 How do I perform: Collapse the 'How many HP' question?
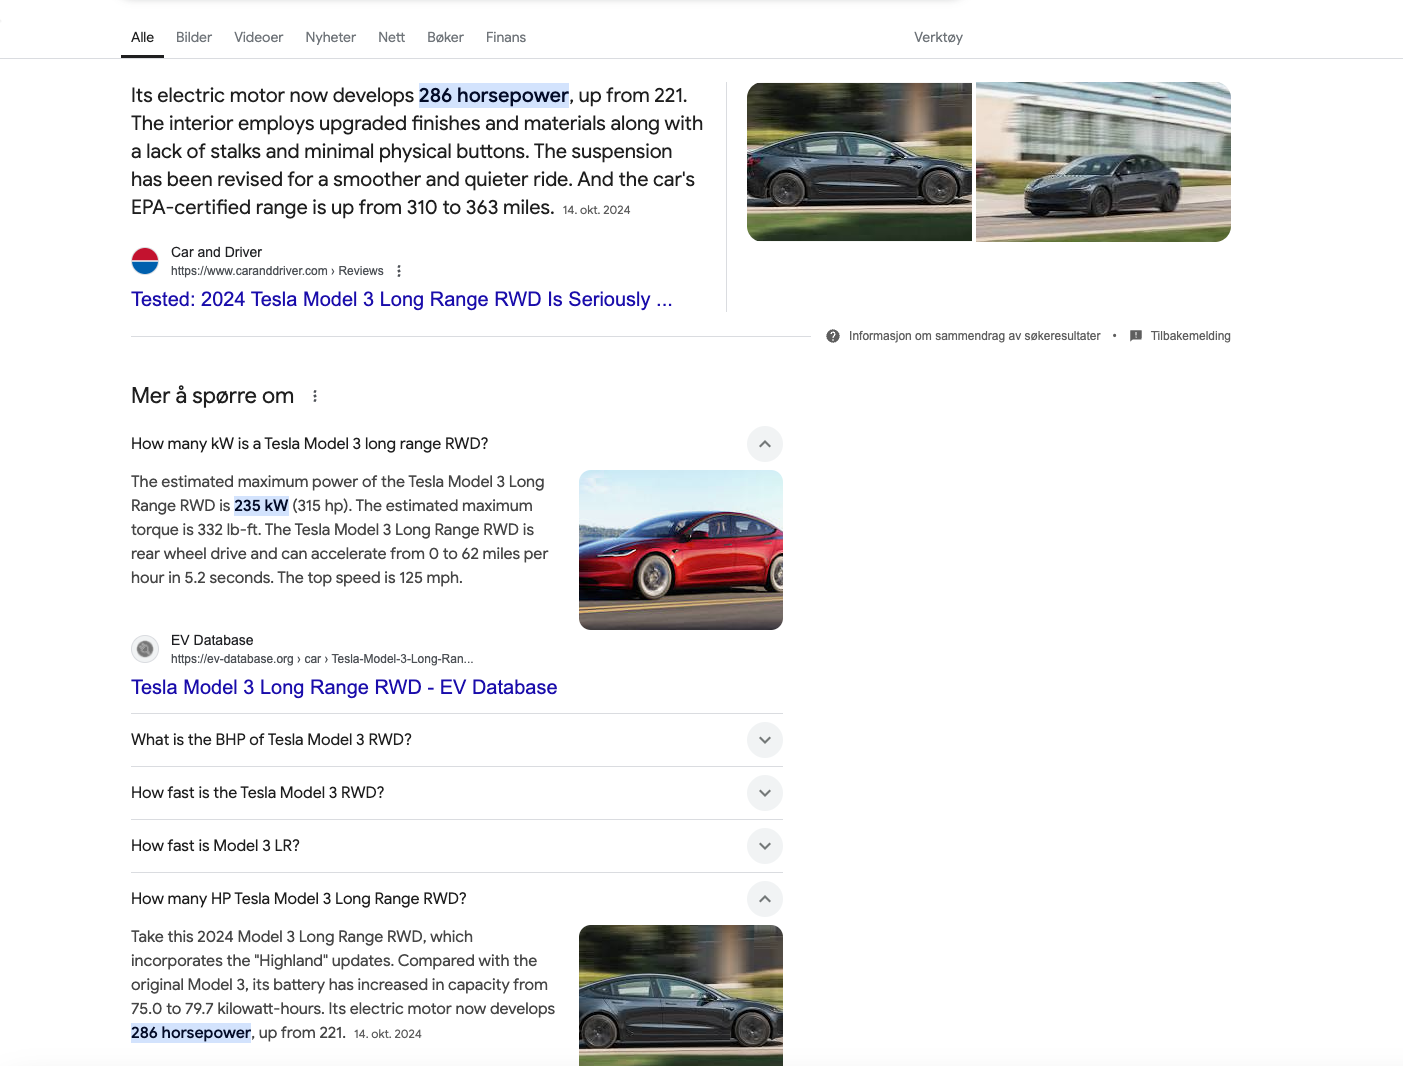765,899
